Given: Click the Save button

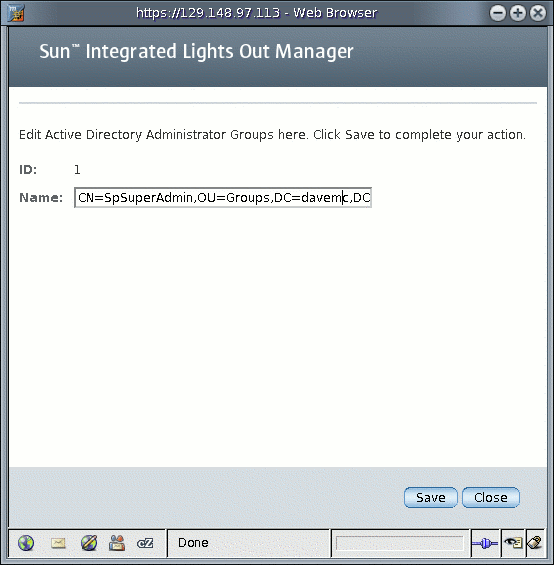Looking at the screenshot, I should pos(430,498).
